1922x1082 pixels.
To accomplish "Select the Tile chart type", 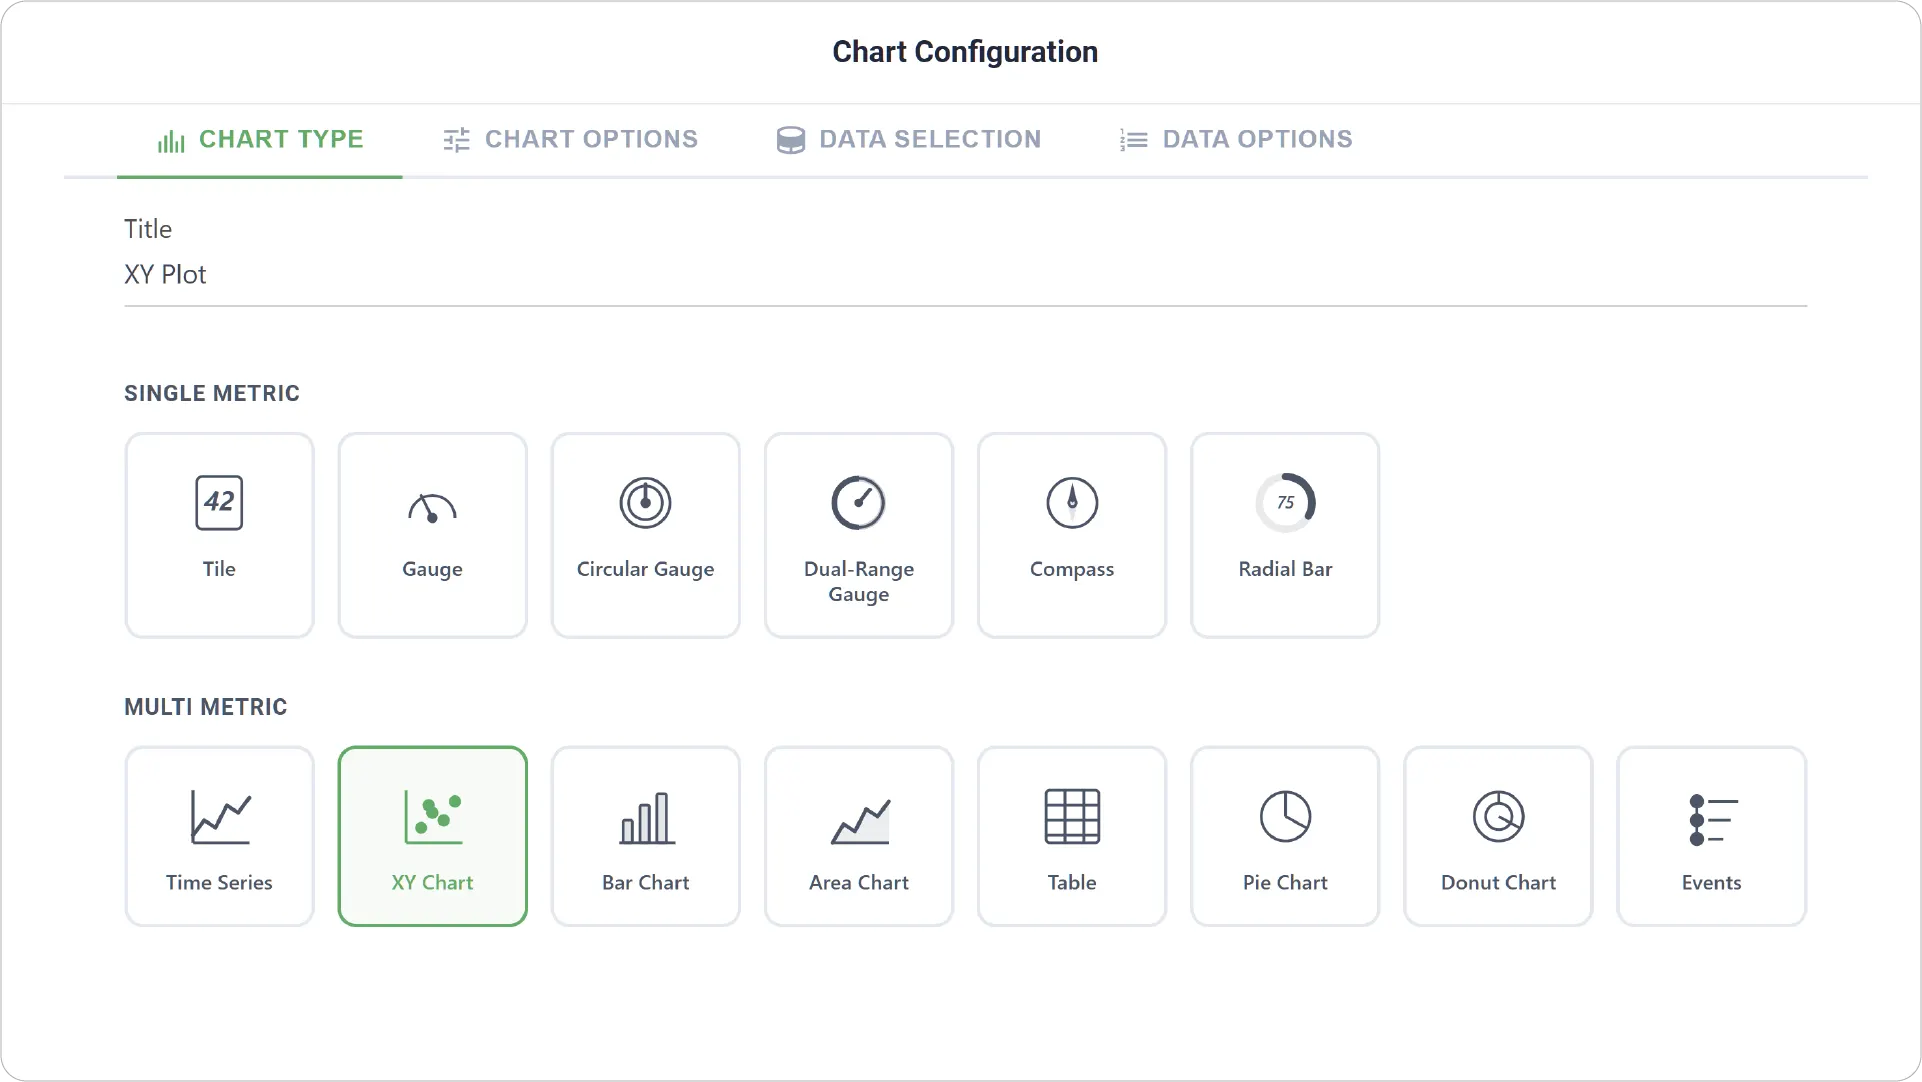I will [x=219, y=535].
